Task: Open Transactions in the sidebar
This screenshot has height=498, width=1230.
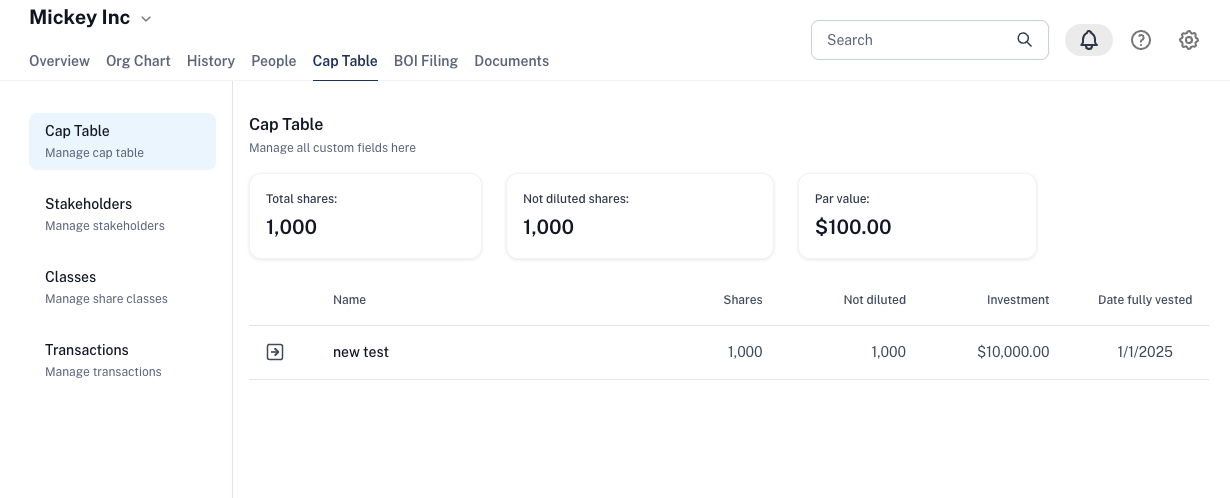Action: tap(122, 360)
